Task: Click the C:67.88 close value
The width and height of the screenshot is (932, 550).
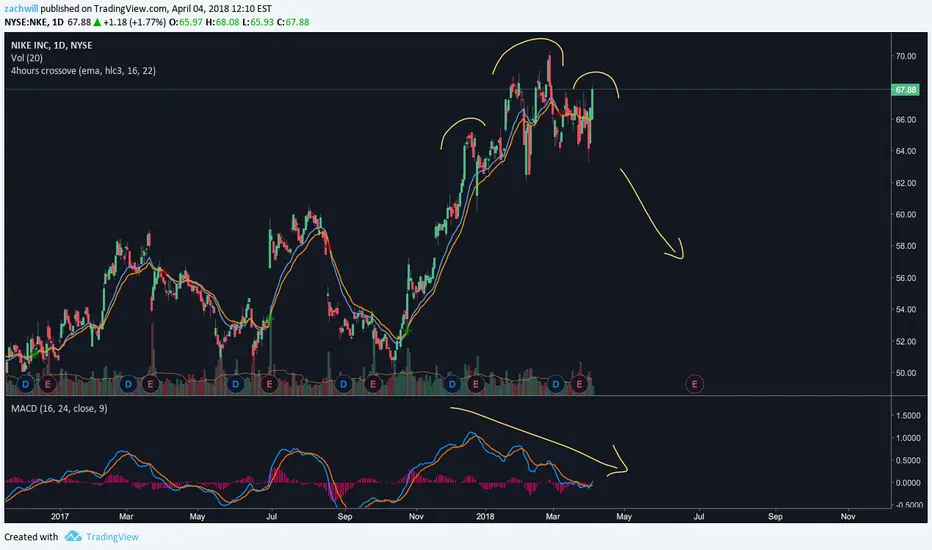Action: coord(293,22)
